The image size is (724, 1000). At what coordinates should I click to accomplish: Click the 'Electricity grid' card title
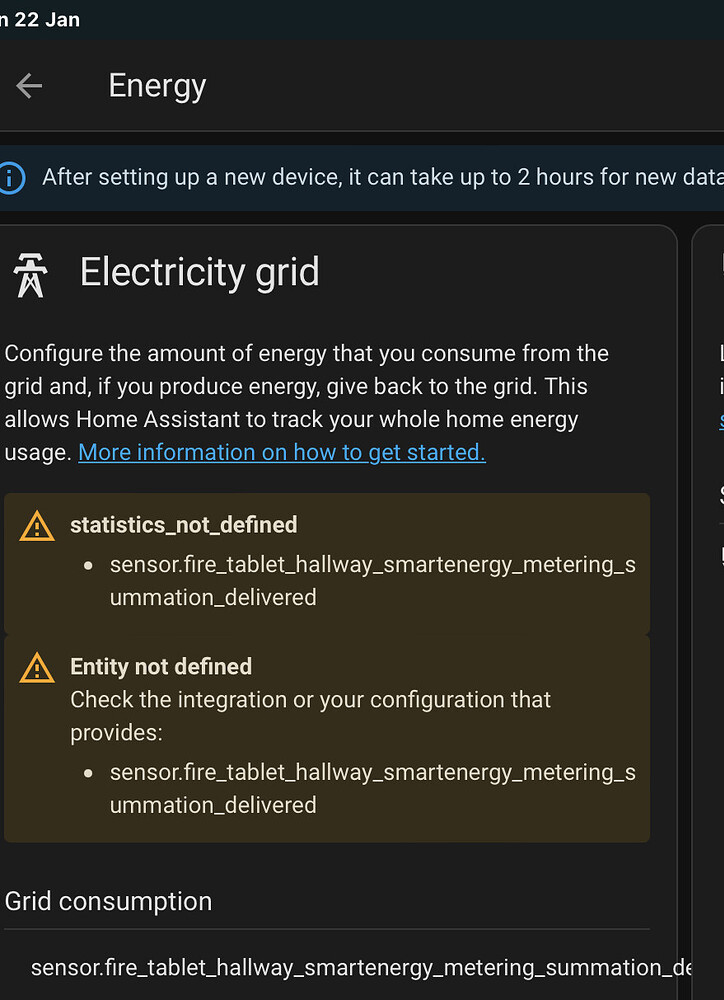[x=199, y=271]
